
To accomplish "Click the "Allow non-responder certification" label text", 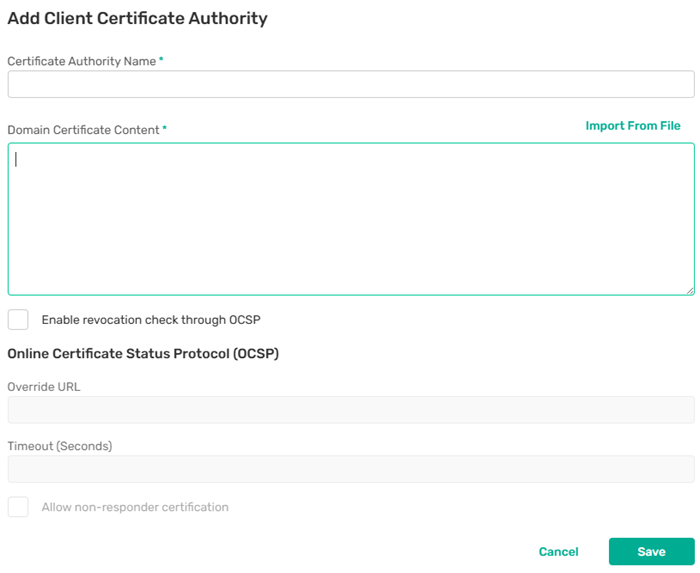I will (x=135, y=507).
